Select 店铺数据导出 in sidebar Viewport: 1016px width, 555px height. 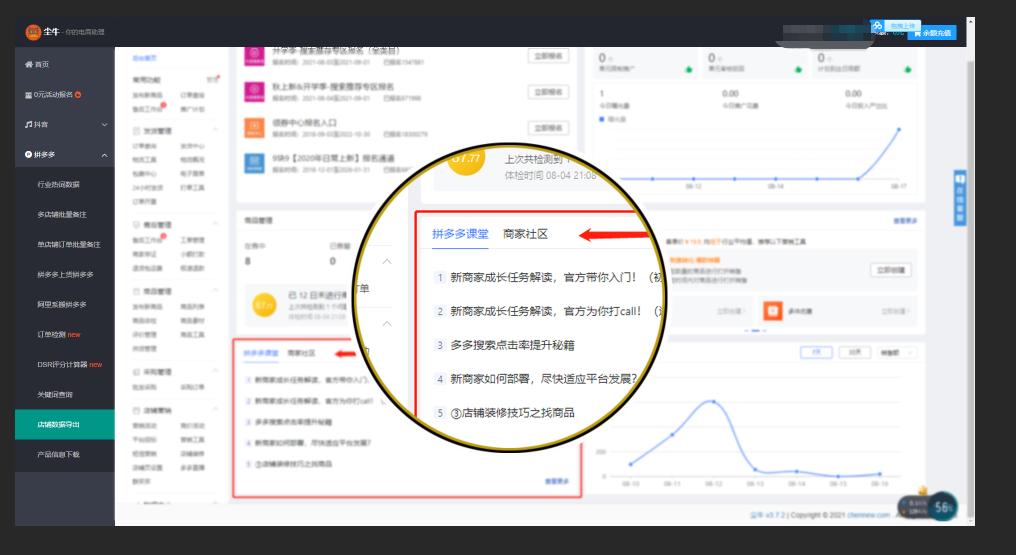[x=65, y=425]
